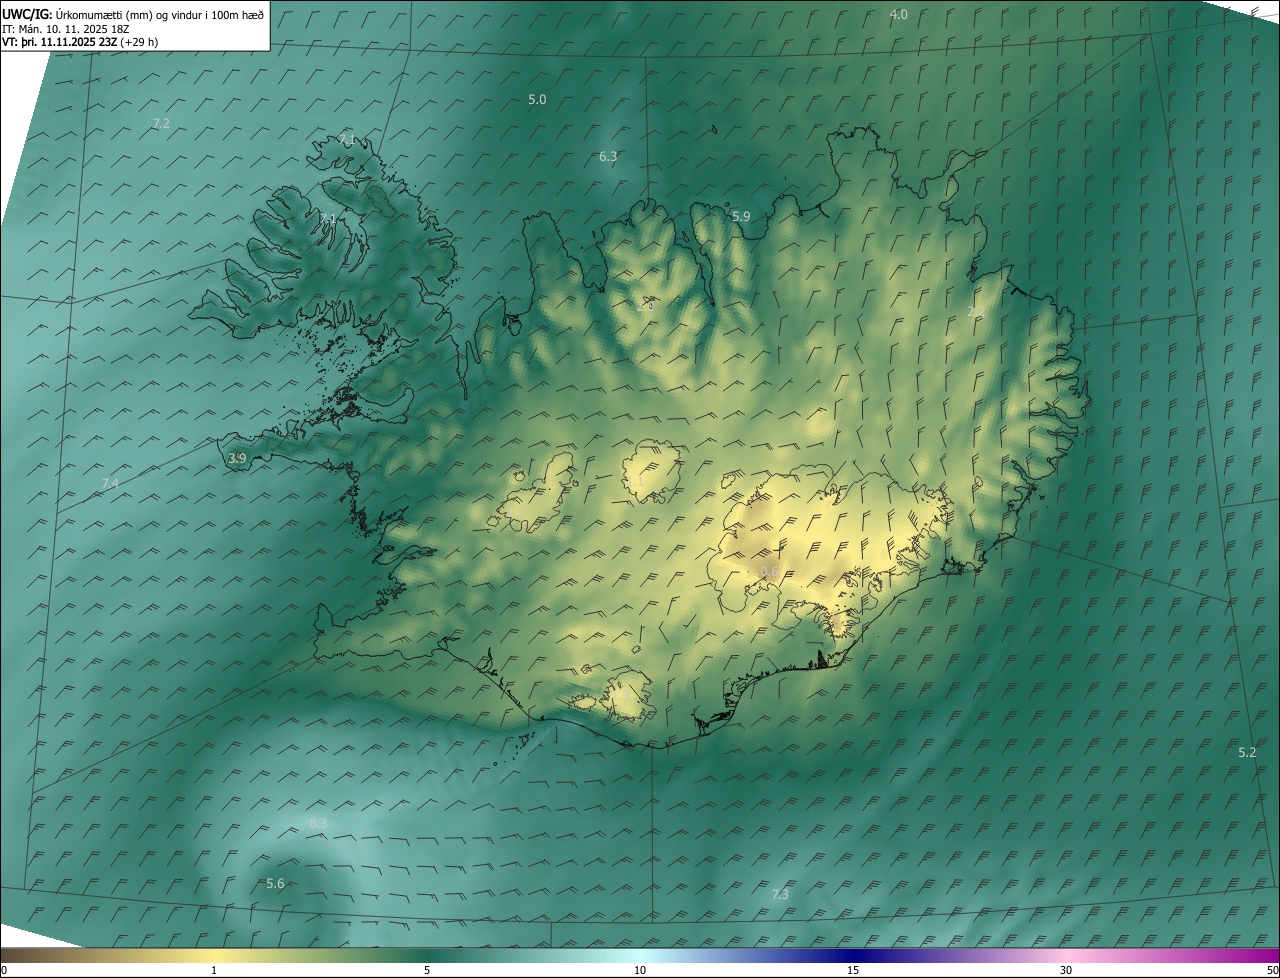The image size is (1280, 978).
Task: Pick the 5.9 value on the north coast
Action: click(741, 216)
